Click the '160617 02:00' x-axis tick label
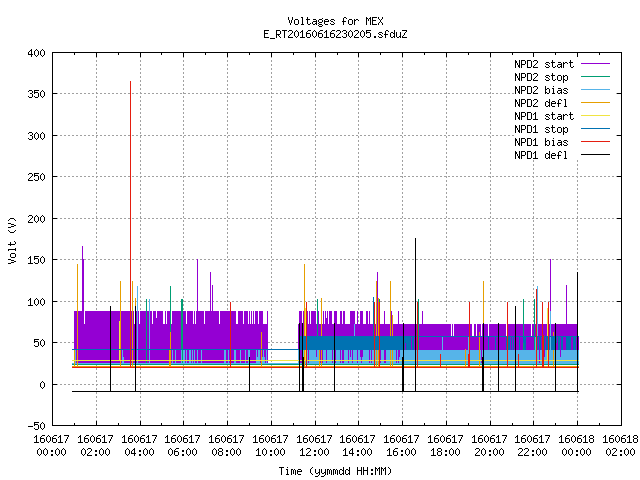 pyautogui.click(x=95, y=446)
